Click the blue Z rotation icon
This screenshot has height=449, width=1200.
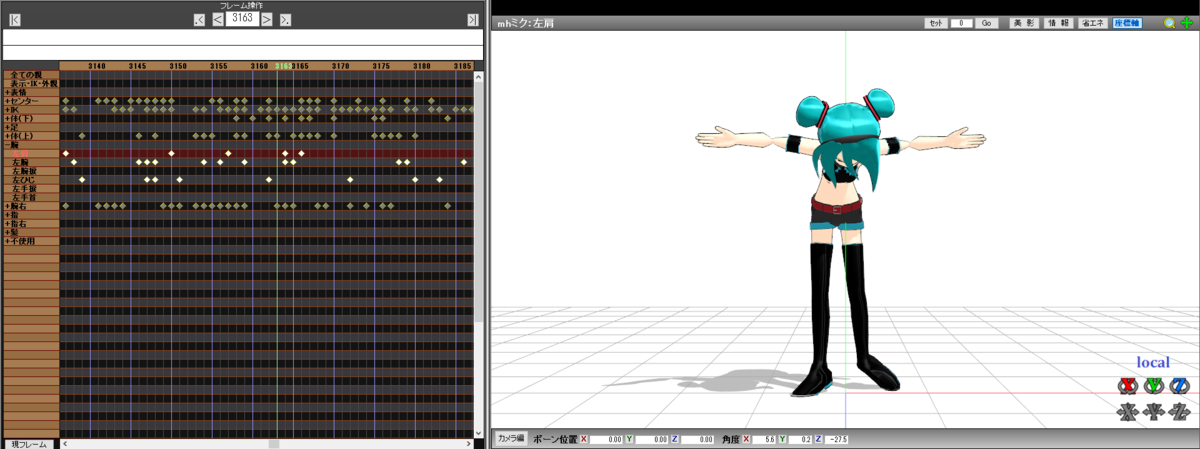1179,385
